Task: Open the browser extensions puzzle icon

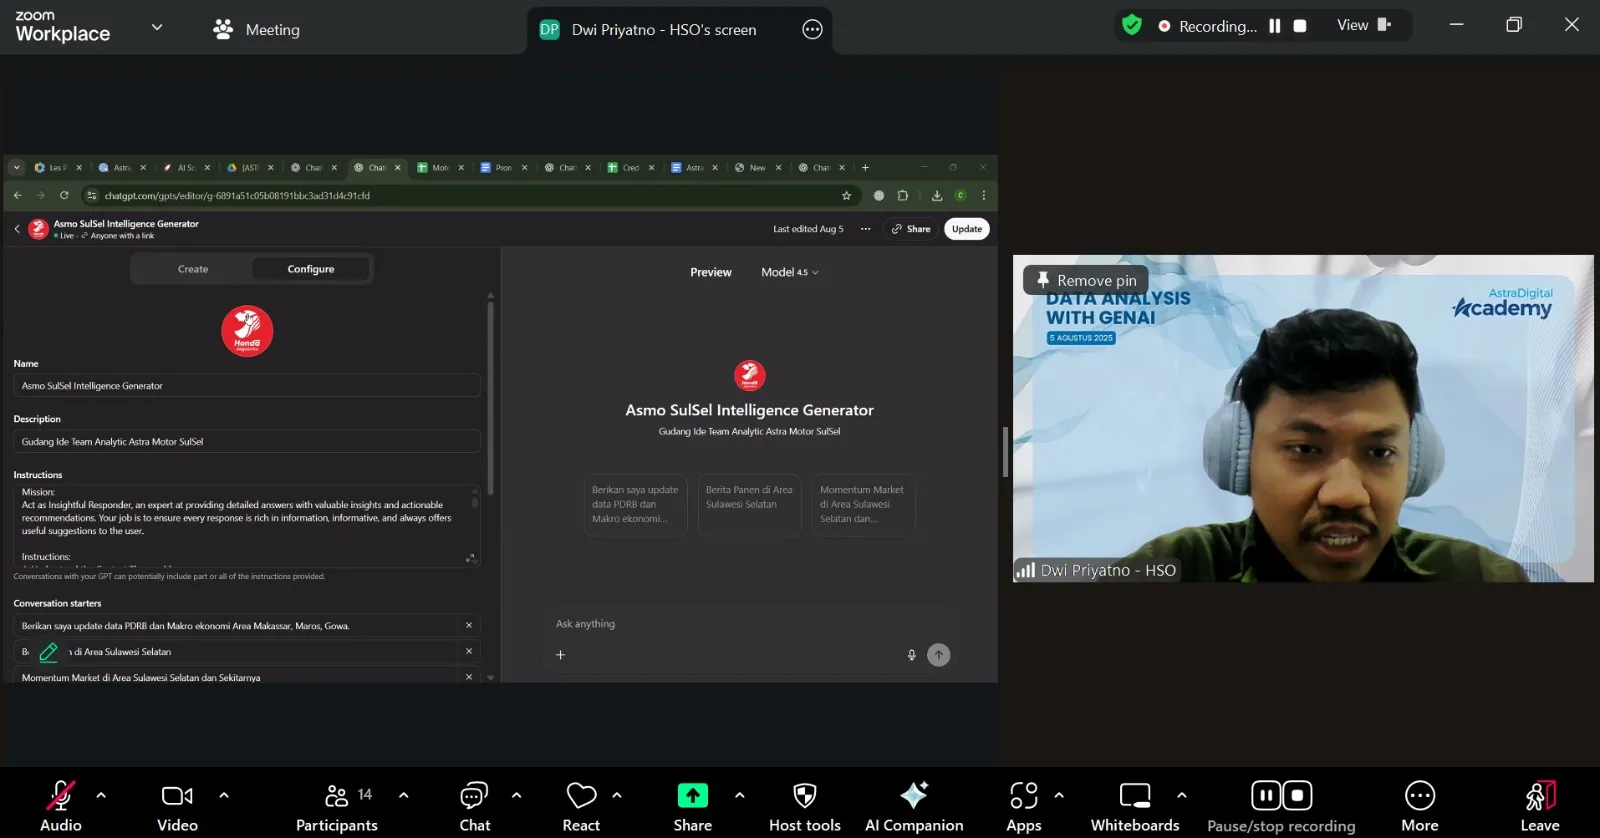Action: (x=903, y=196)
